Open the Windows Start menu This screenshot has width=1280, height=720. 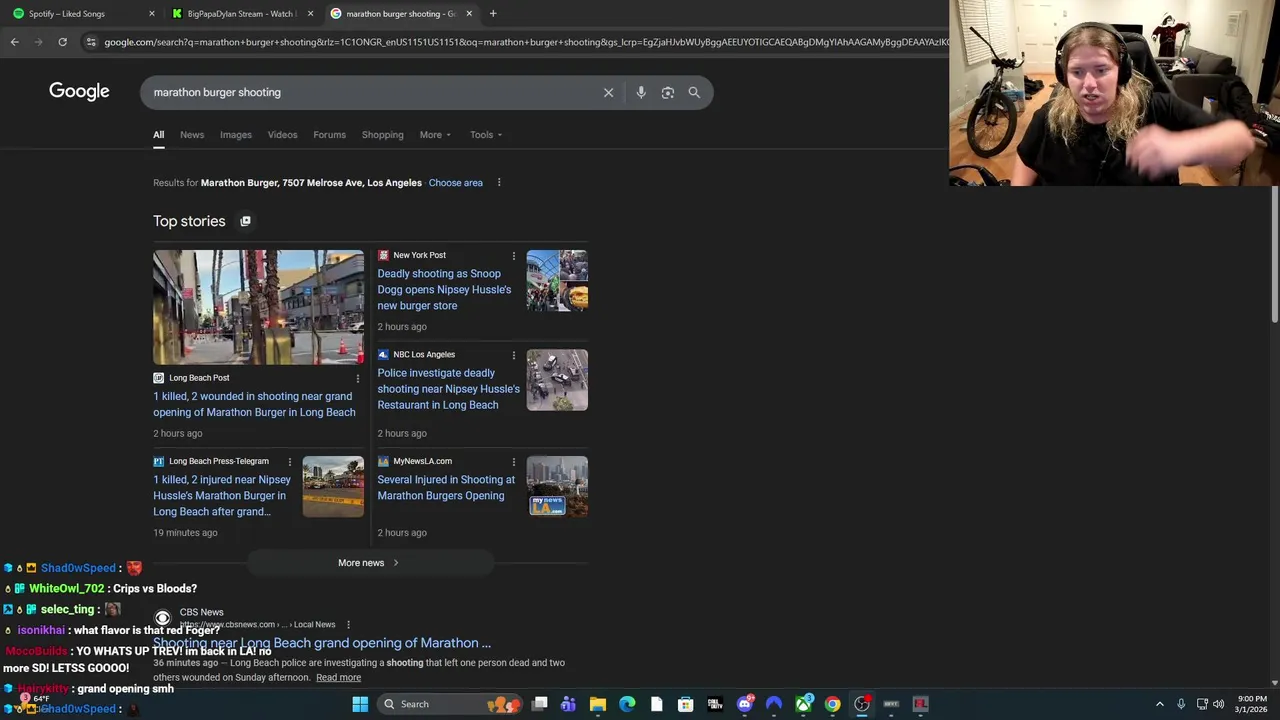point(360,704)
